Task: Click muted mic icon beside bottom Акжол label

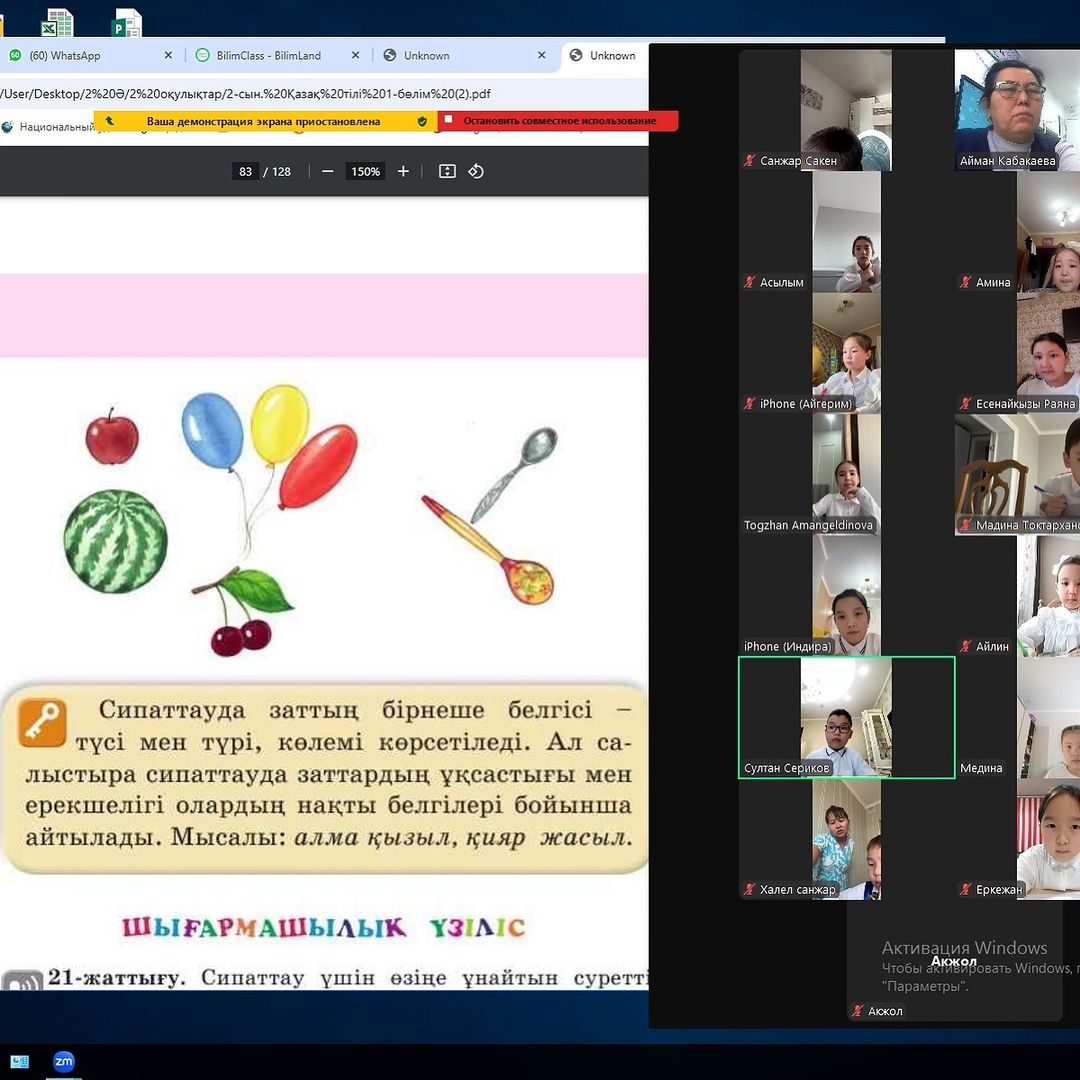Action: point(858,1011)
